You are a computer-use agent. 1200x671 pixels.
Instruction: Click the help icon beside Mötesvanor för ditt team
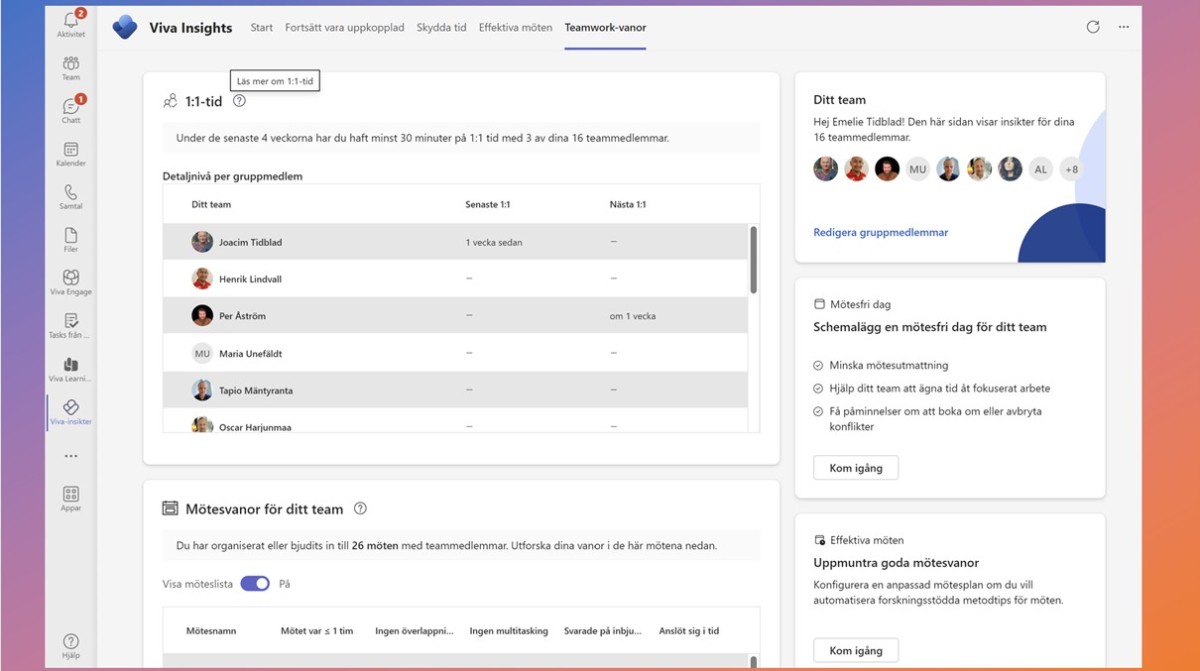[360, 508]
